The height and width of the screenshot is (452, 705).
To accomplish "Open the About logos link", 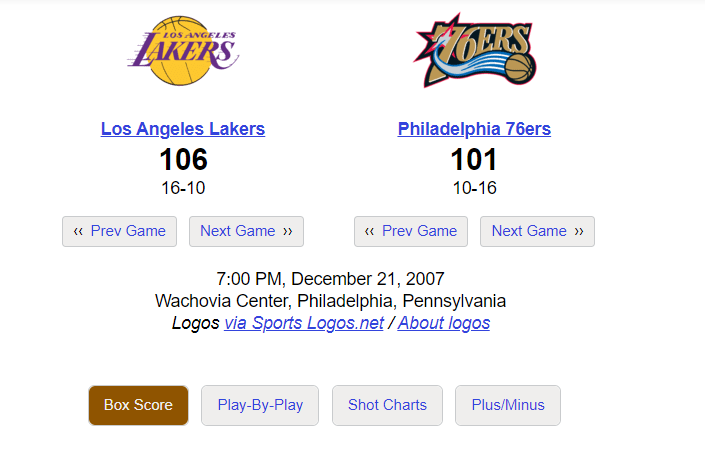I will point(444,323).
